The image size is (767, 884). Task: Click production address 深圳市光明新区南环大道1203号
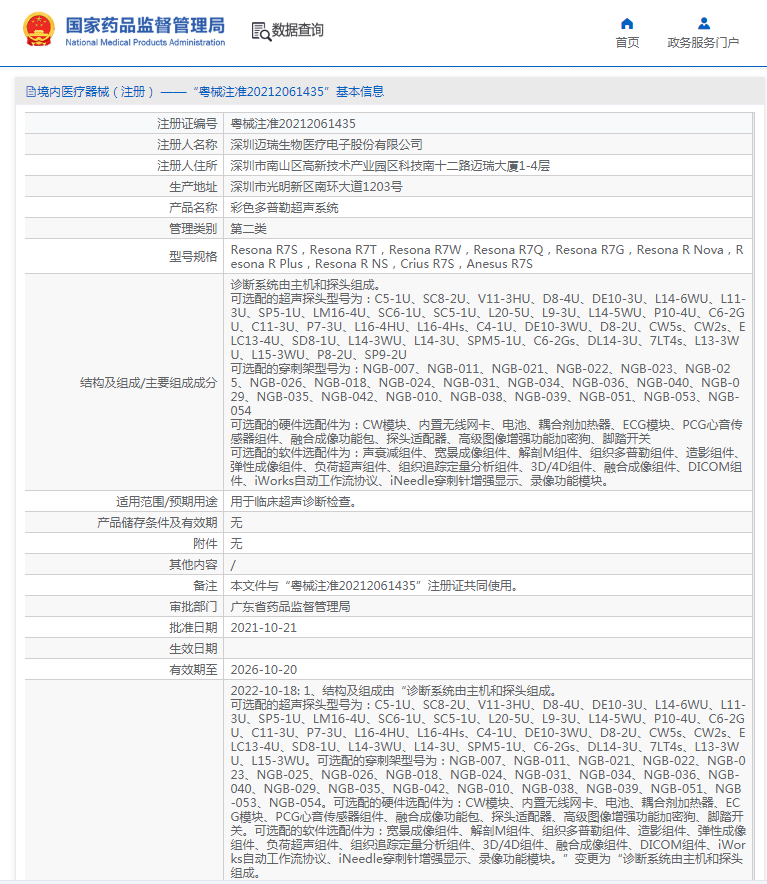coord(316,186)
